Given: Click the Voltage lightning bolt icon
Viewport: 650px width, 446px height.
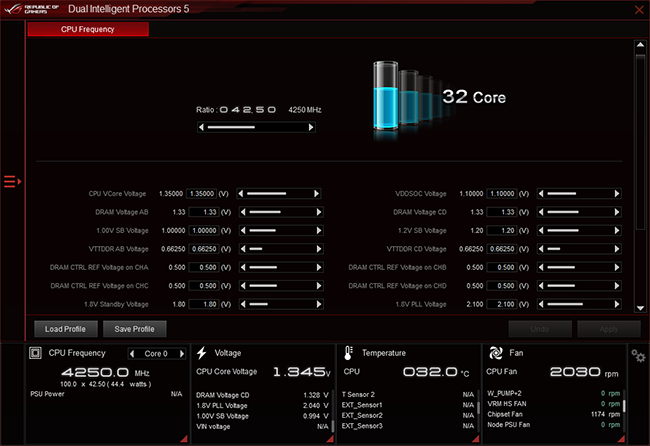Looking at the screenshot, I should 201,353.
